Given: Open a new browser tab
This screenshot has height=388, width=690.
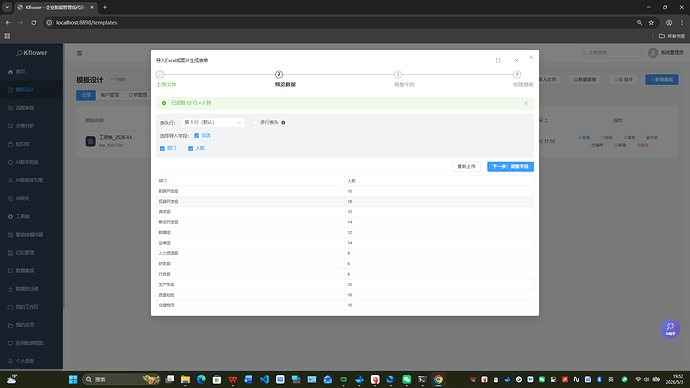Looking at the screenshot, I should point(105,7).
